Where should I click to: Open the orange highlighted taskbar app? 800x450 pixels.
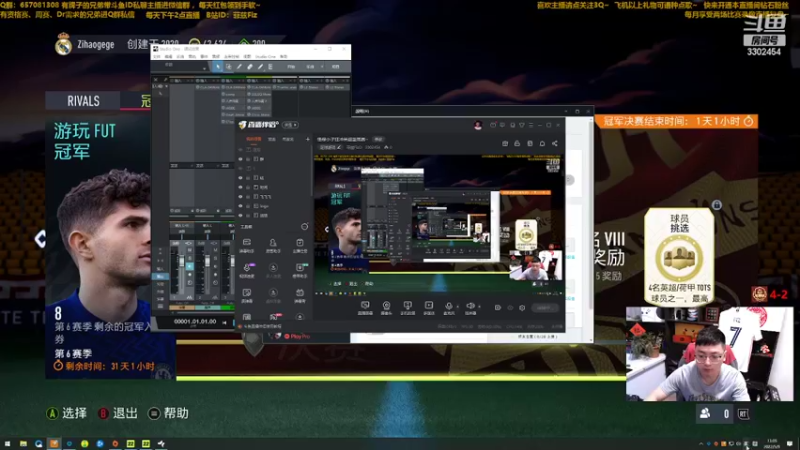tap(54, 443)
